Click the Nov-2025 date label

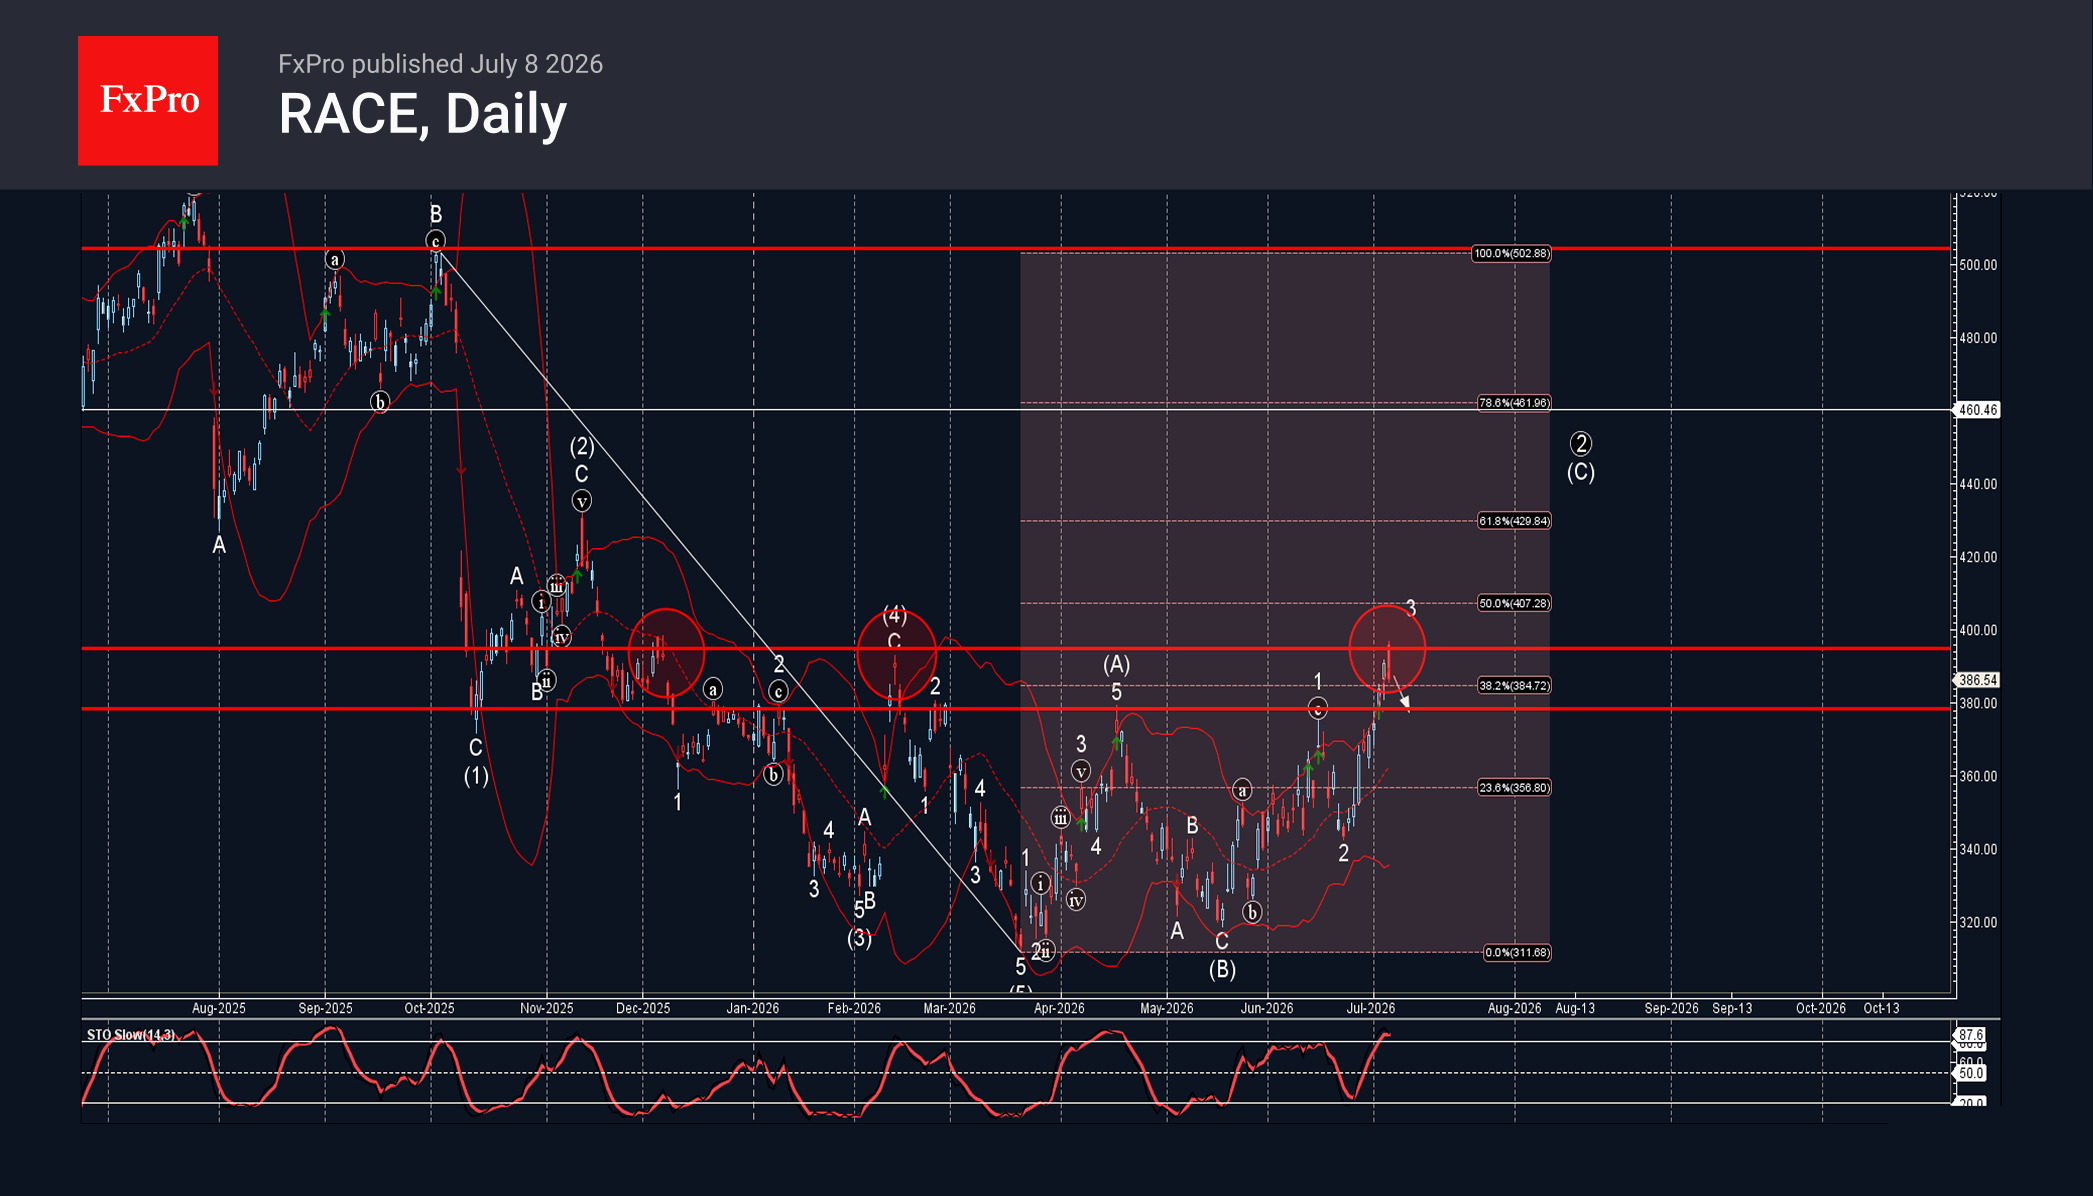[x=547, y=1008]
